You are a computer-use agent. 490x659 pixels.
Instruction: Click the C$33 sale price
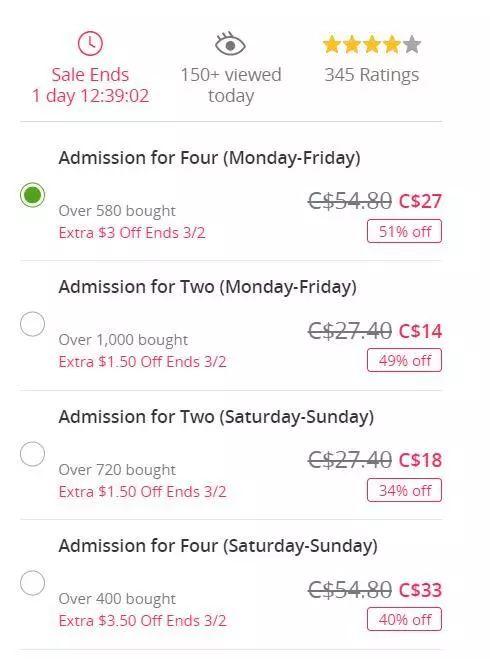tap(420, 590)
